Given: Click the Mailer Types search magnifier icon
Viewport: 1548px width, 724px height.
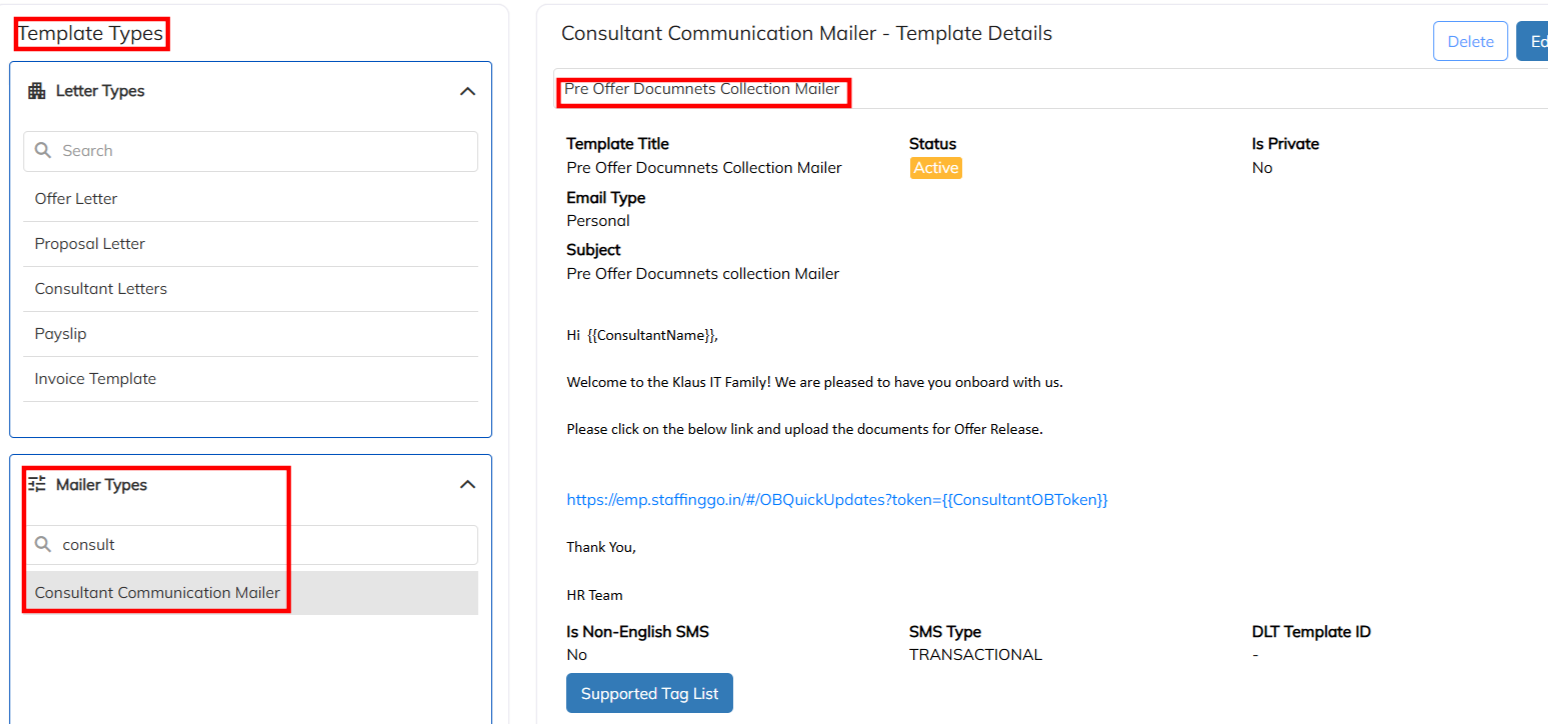Looking at the screenshot, I should [42, 545].
